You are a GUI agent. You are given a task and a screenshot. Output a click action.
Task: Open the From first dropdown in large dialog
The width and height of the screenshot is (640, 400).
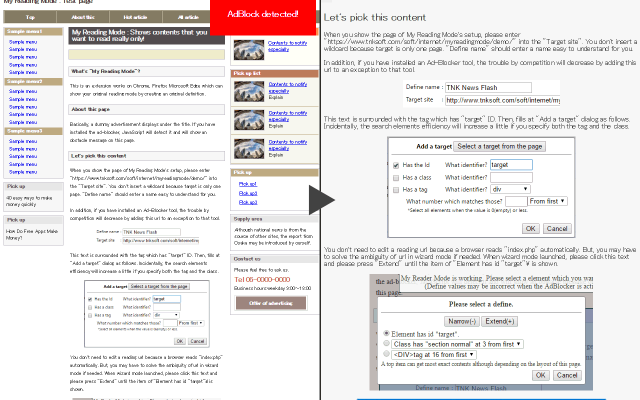pyautogui.click(x=547, y=201)
